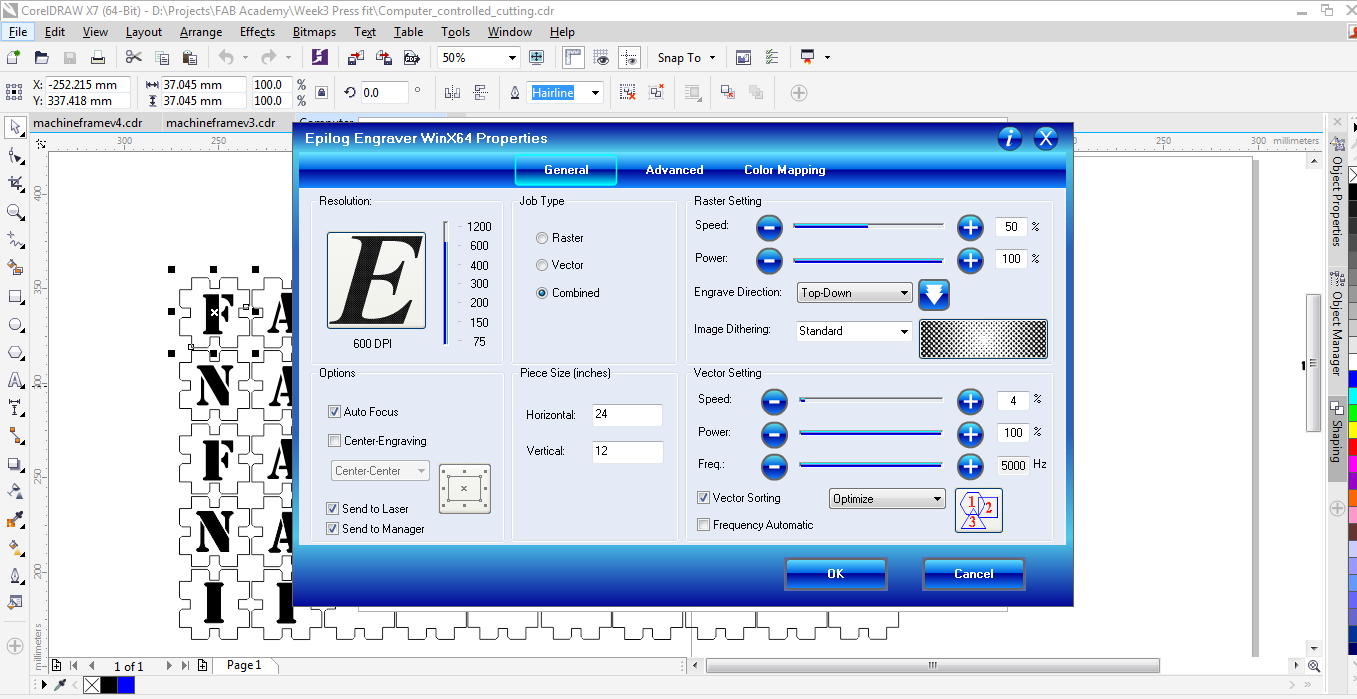Select the Color Eyedropper tool
1357x699 pixels.
point(15,520)
